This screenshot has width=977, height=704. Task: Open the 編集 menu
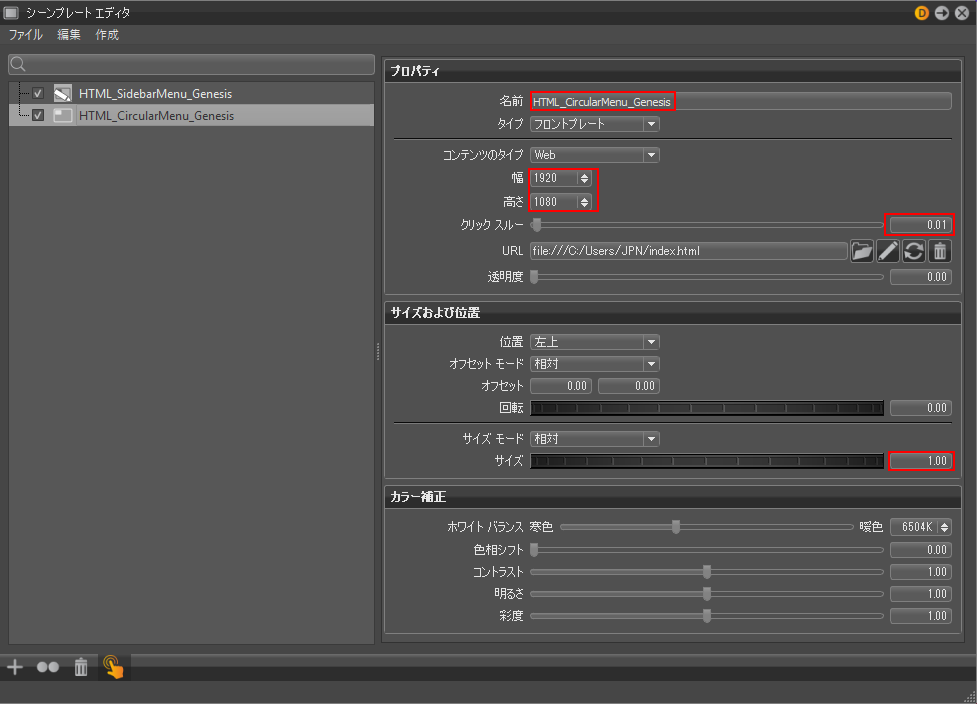69,35
